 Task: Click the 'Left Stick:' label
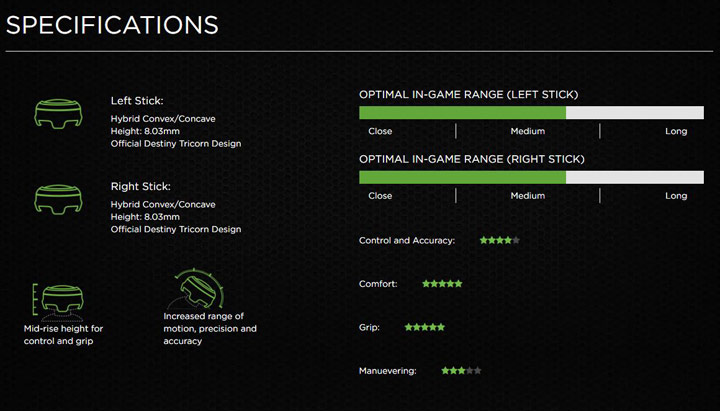135,100
